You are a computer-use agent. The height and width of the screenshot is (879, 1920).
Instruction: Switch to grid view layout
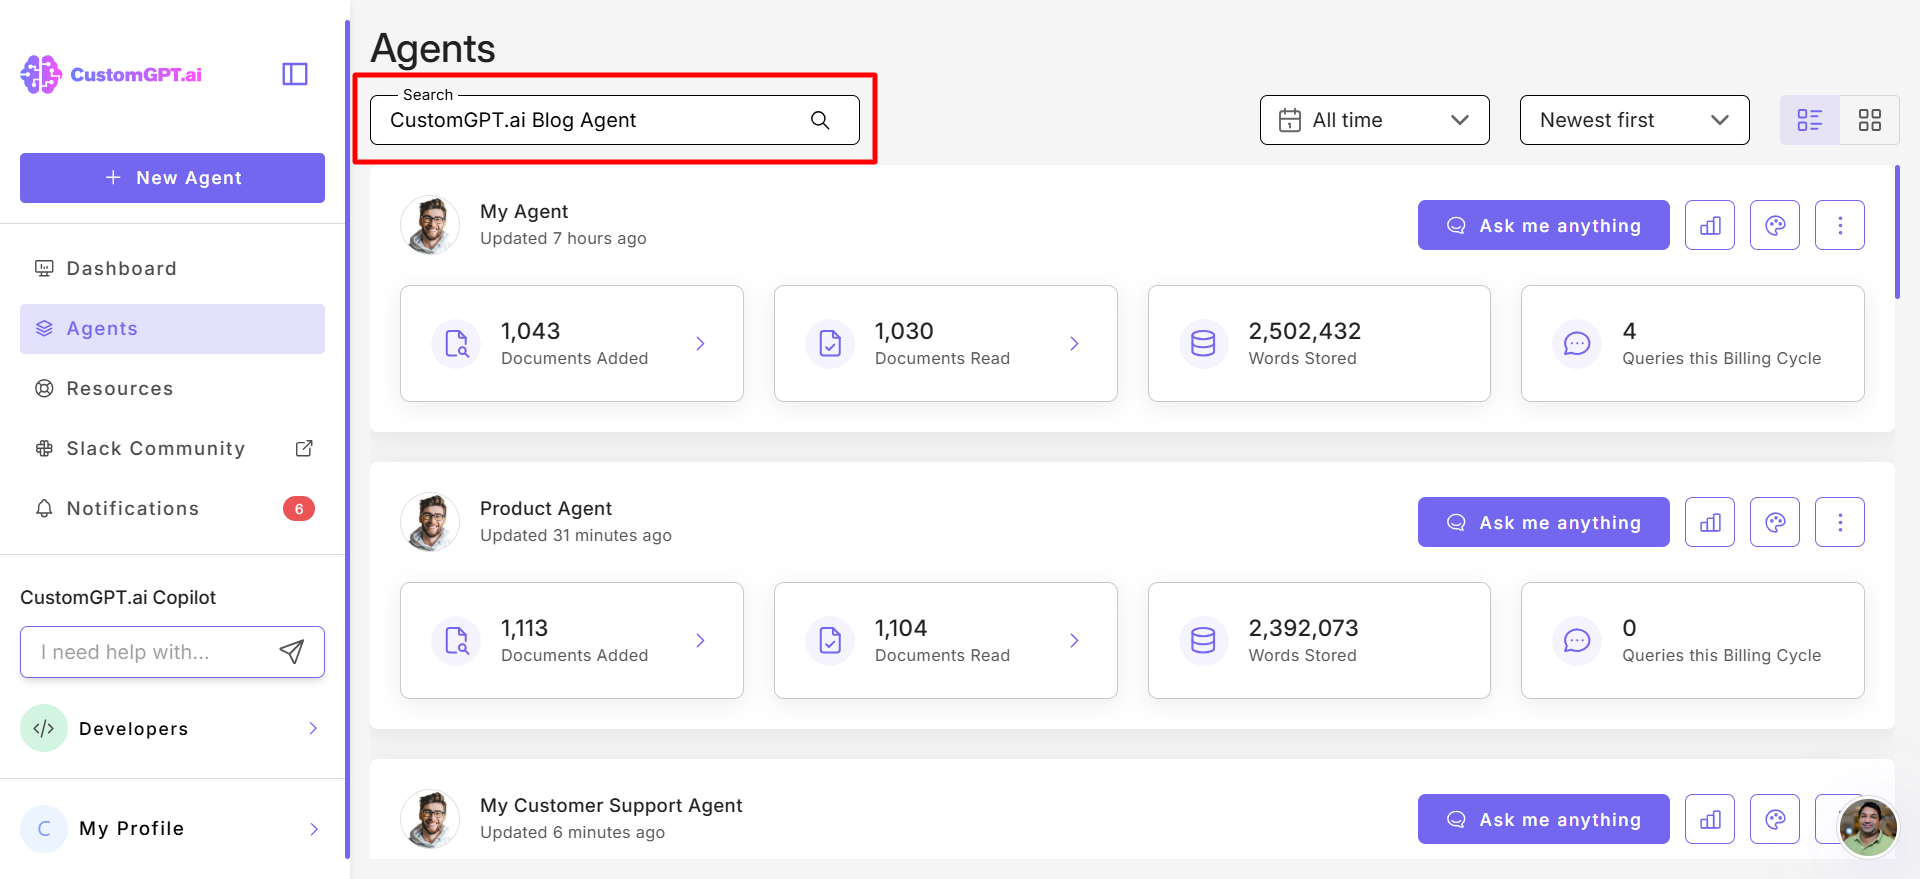pyautogui.click(x=1870, y=120)
